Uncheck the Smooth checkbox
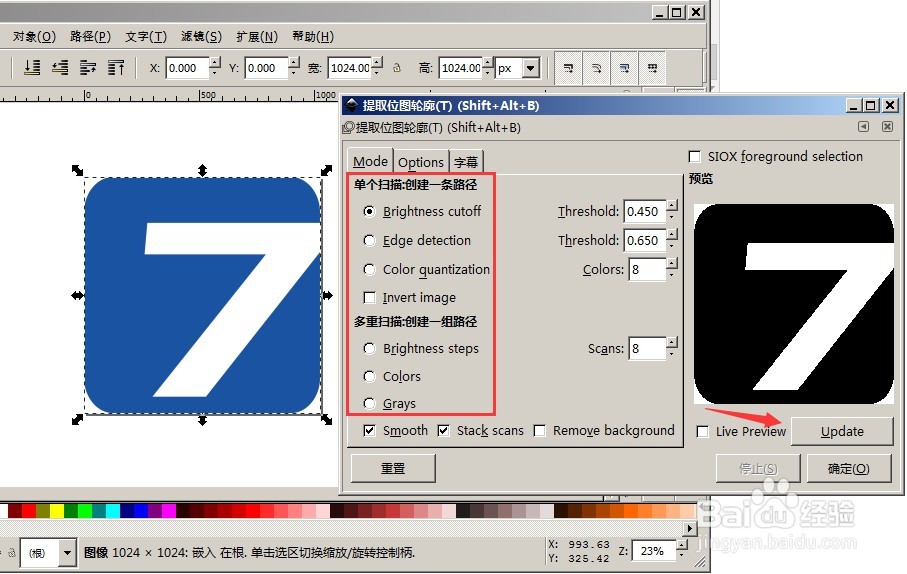 pos(369,430)
